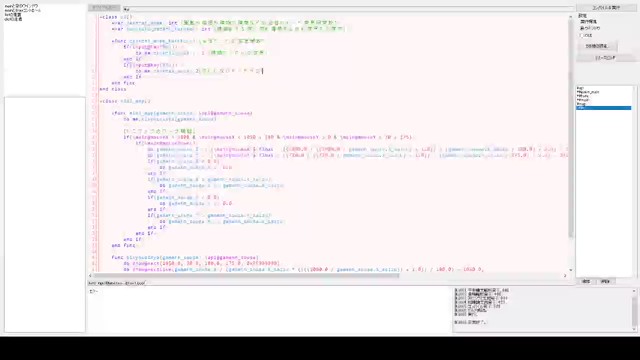Click the horizontal scrollbar's left arrow

coord(91,276)
